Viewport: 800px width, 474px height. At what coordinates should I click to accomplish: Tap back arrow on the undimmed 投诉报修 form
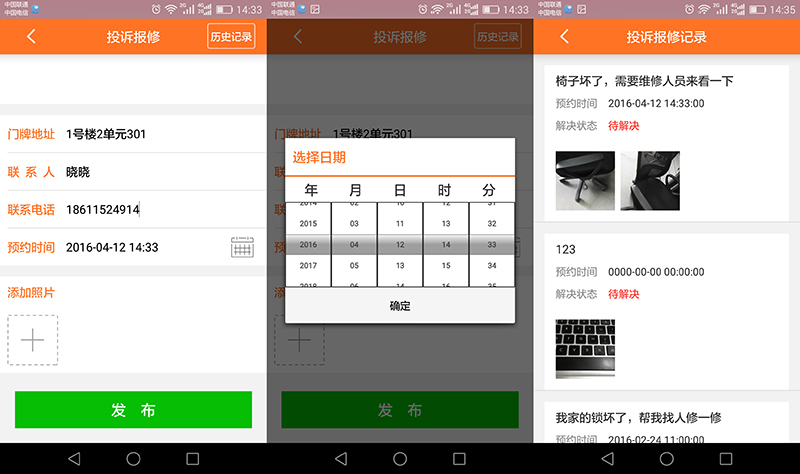point(31,37)
